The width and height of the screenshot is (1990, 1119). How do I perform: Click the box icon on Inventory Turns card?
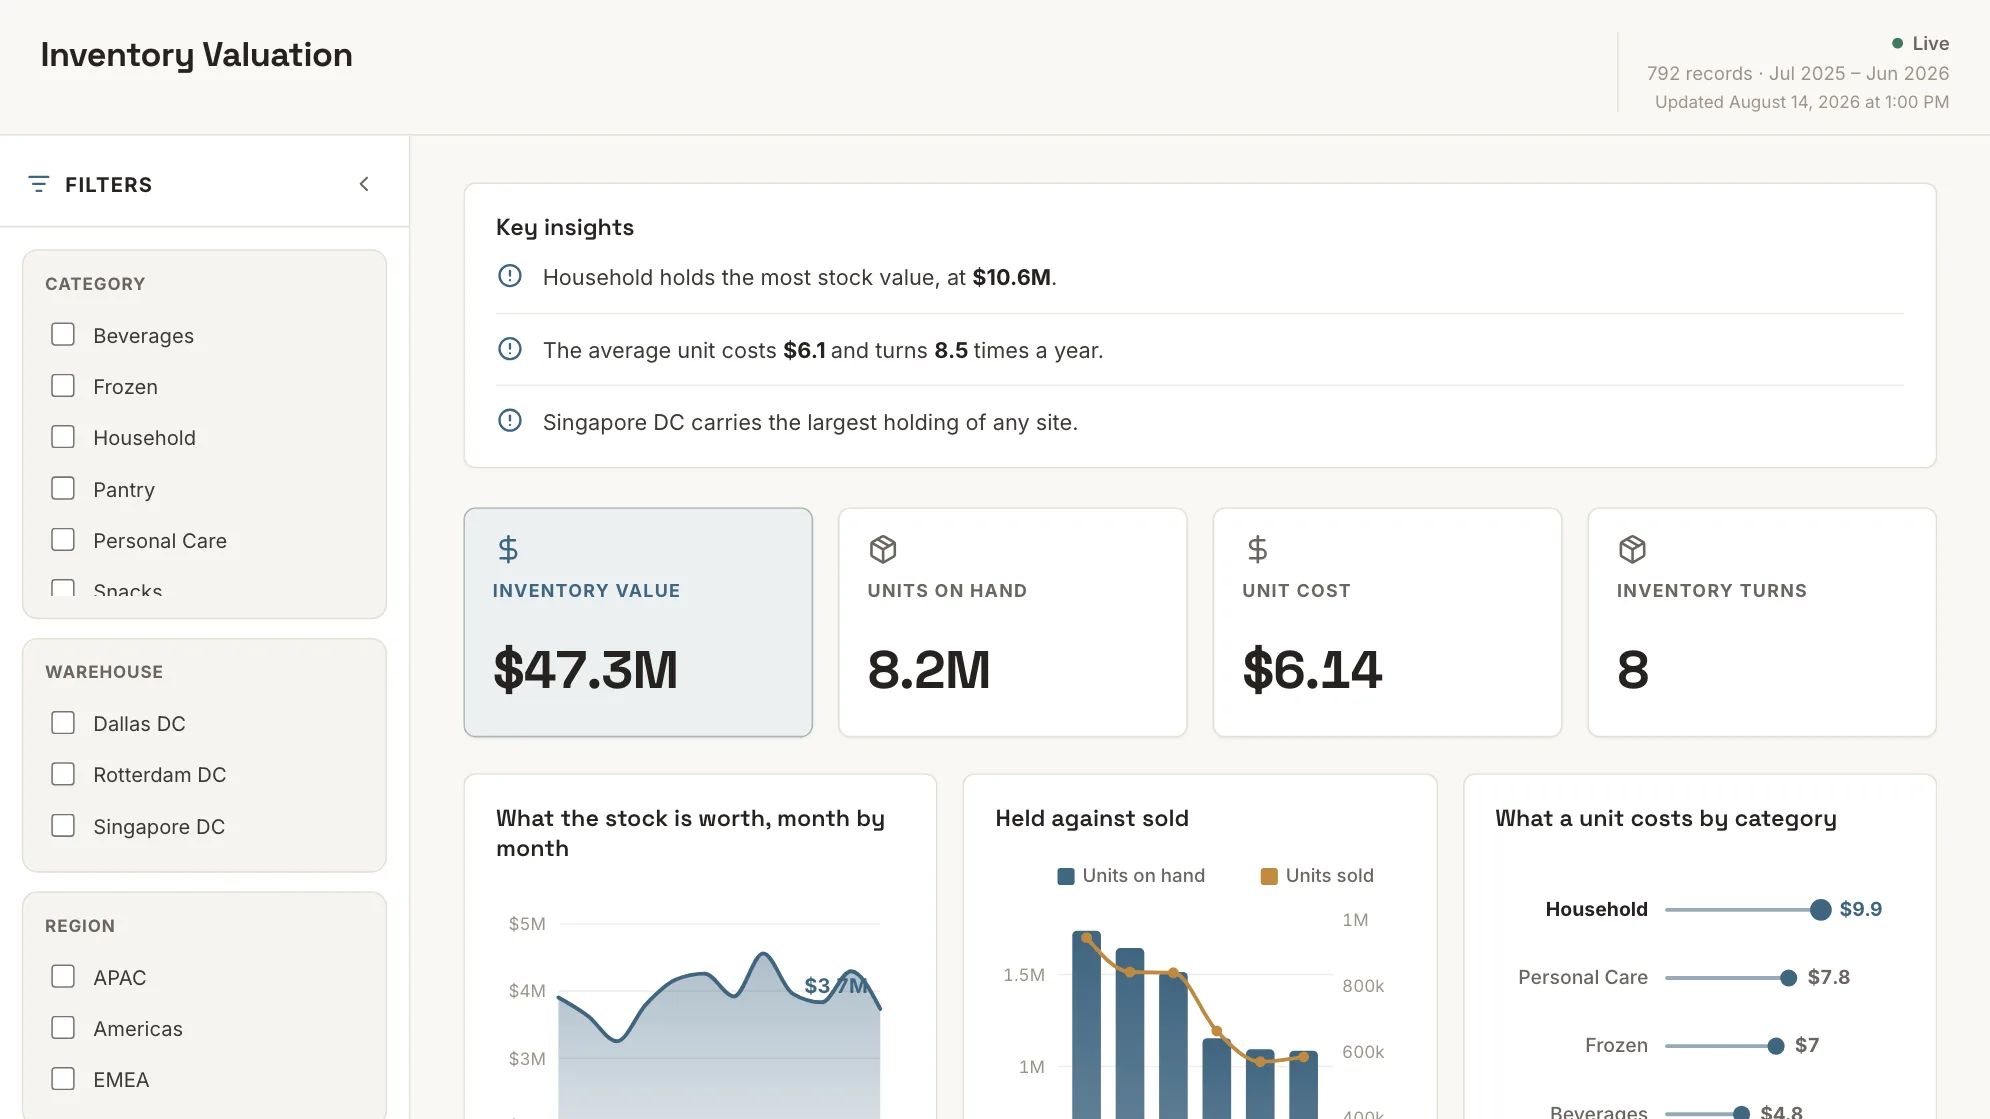coord(1632,549)
